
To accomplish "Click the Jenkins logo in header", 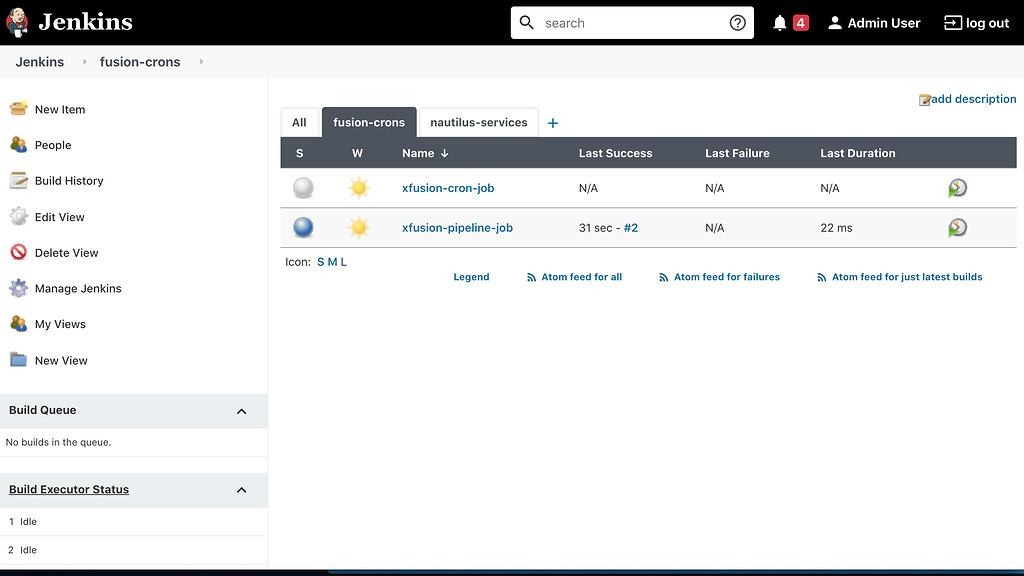I will click(18, 22).
